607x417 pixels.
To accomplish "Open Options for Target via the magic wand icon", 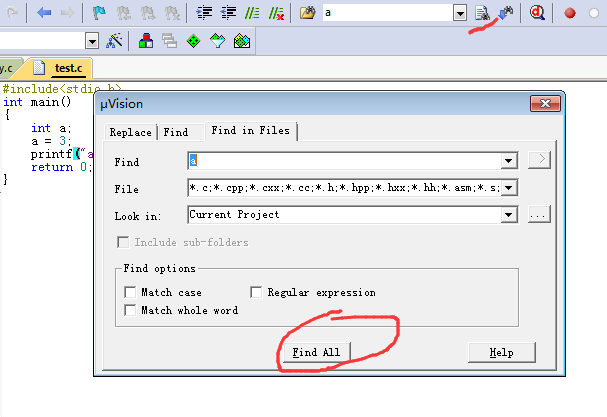I will click(x=114, y=41).
